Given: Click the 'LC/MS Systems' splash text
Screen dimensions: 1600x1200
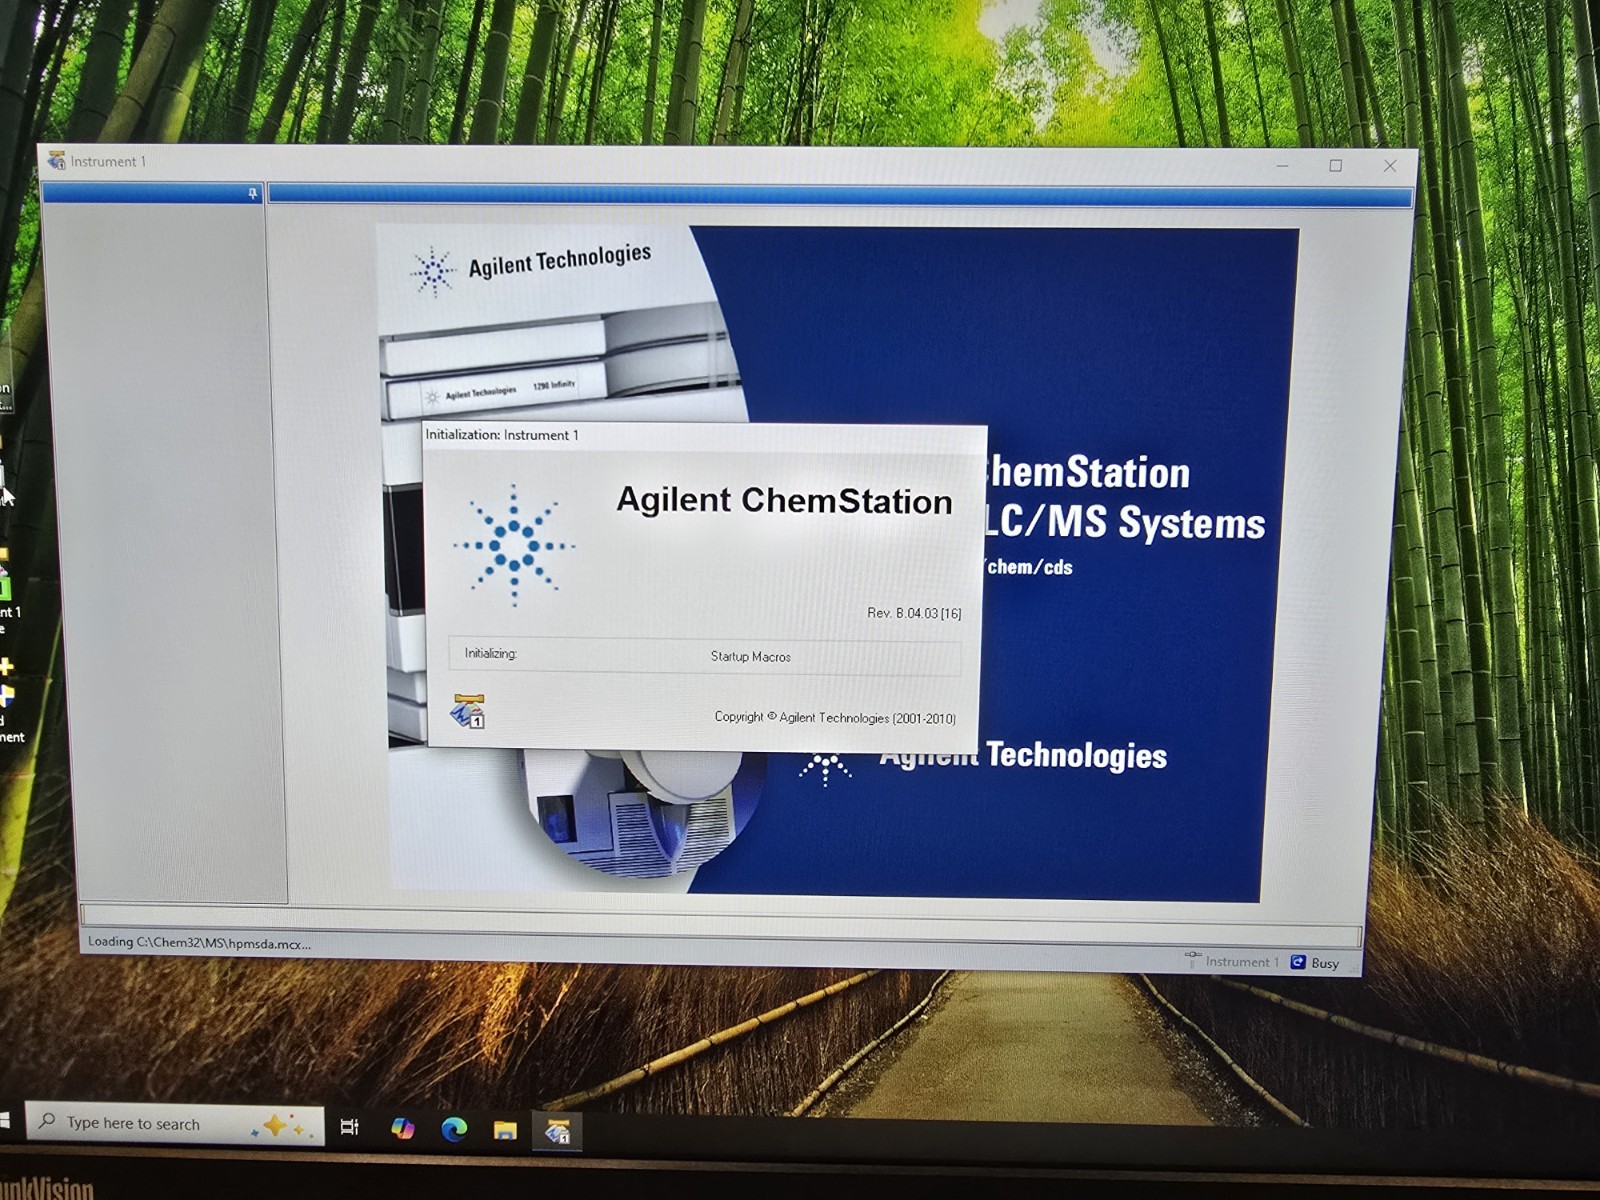Looking at the screenshot, I should point(1125,523).
